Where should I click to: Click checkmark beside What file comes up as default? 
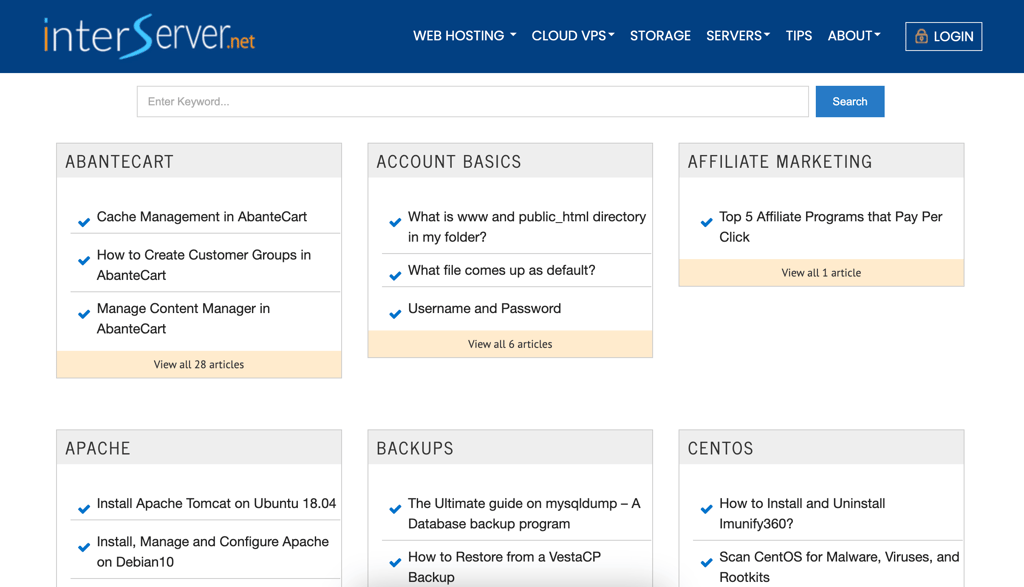(395, 276)
